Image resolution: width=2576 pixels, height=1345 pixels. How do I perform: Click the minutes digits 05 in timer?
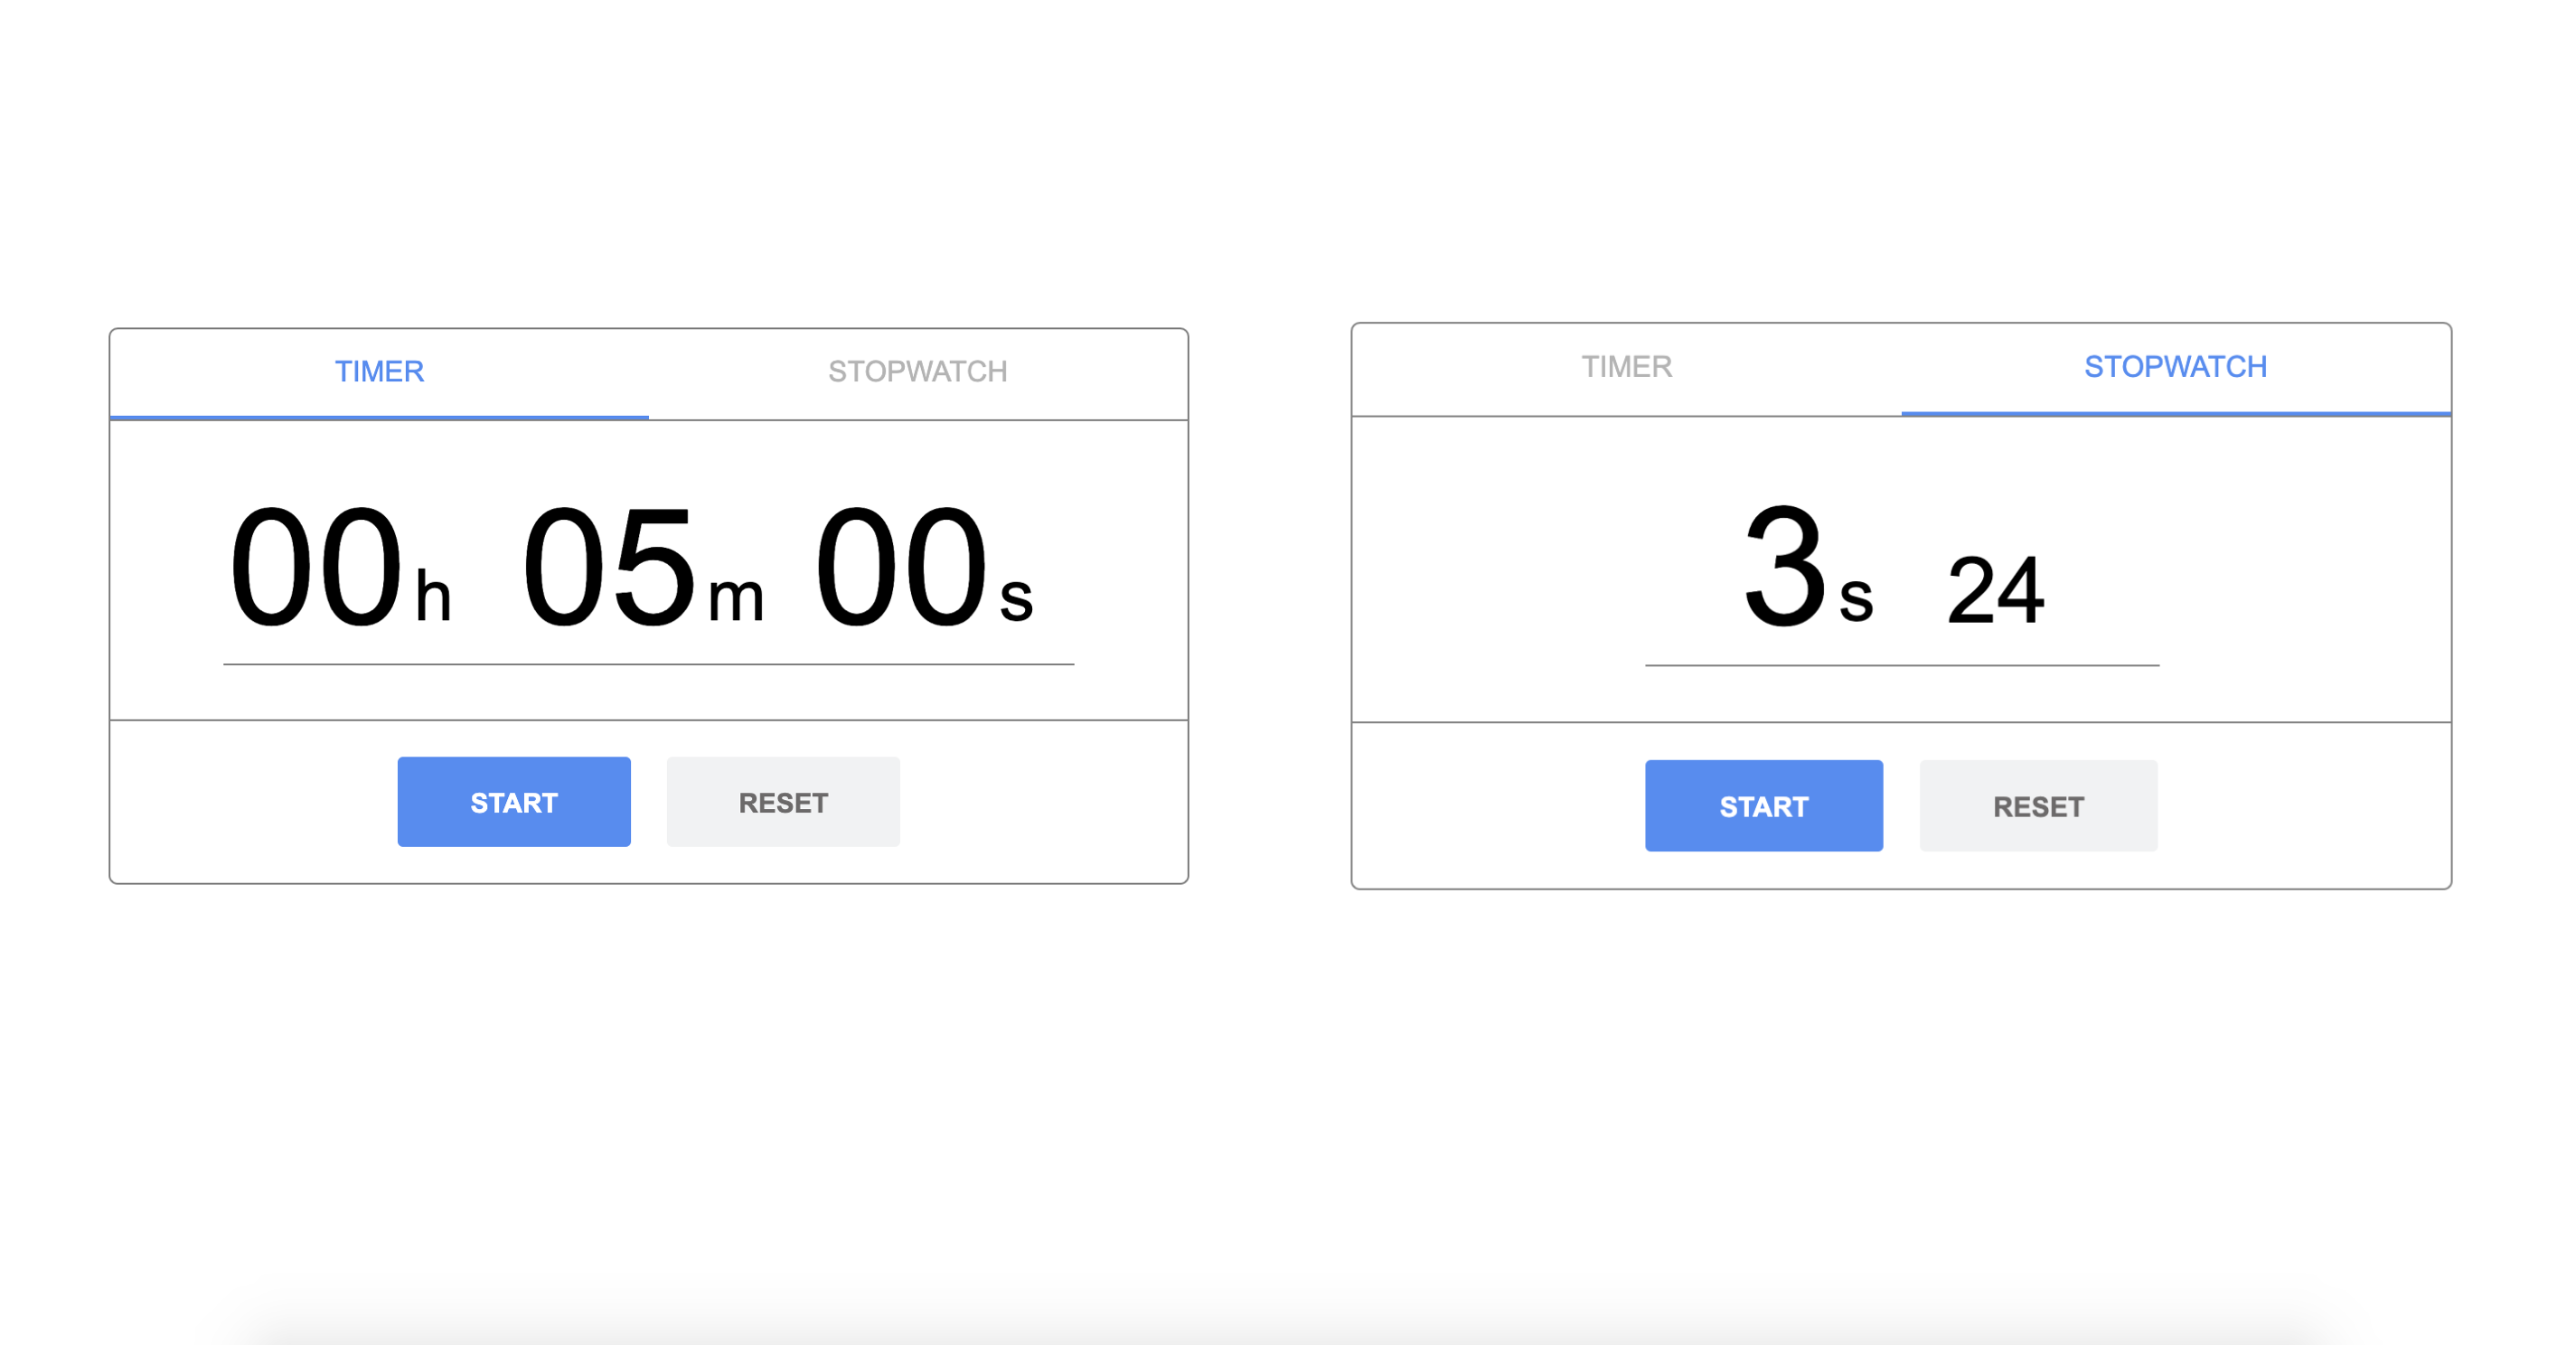coord(608,568)
